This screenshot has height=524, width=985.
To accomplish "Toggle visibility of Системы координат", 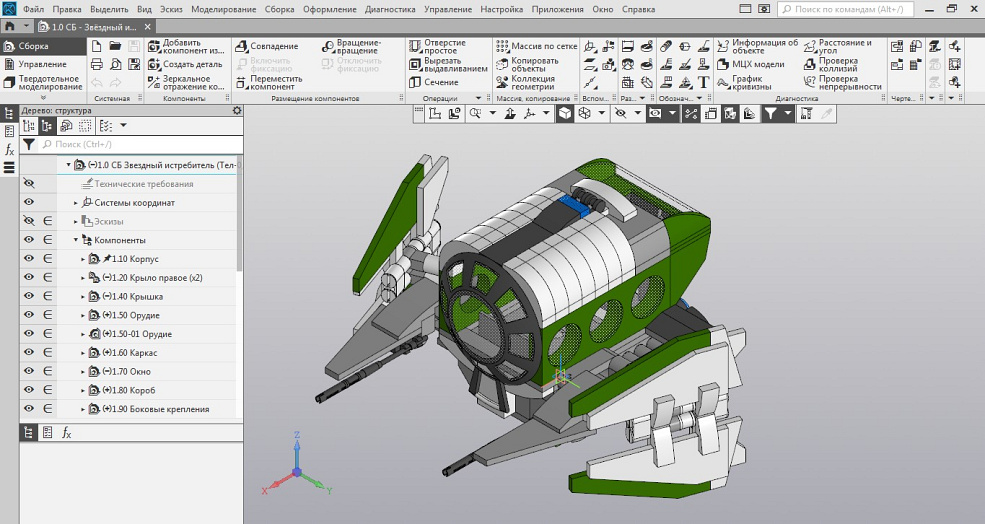I will [x=28, y=203].
